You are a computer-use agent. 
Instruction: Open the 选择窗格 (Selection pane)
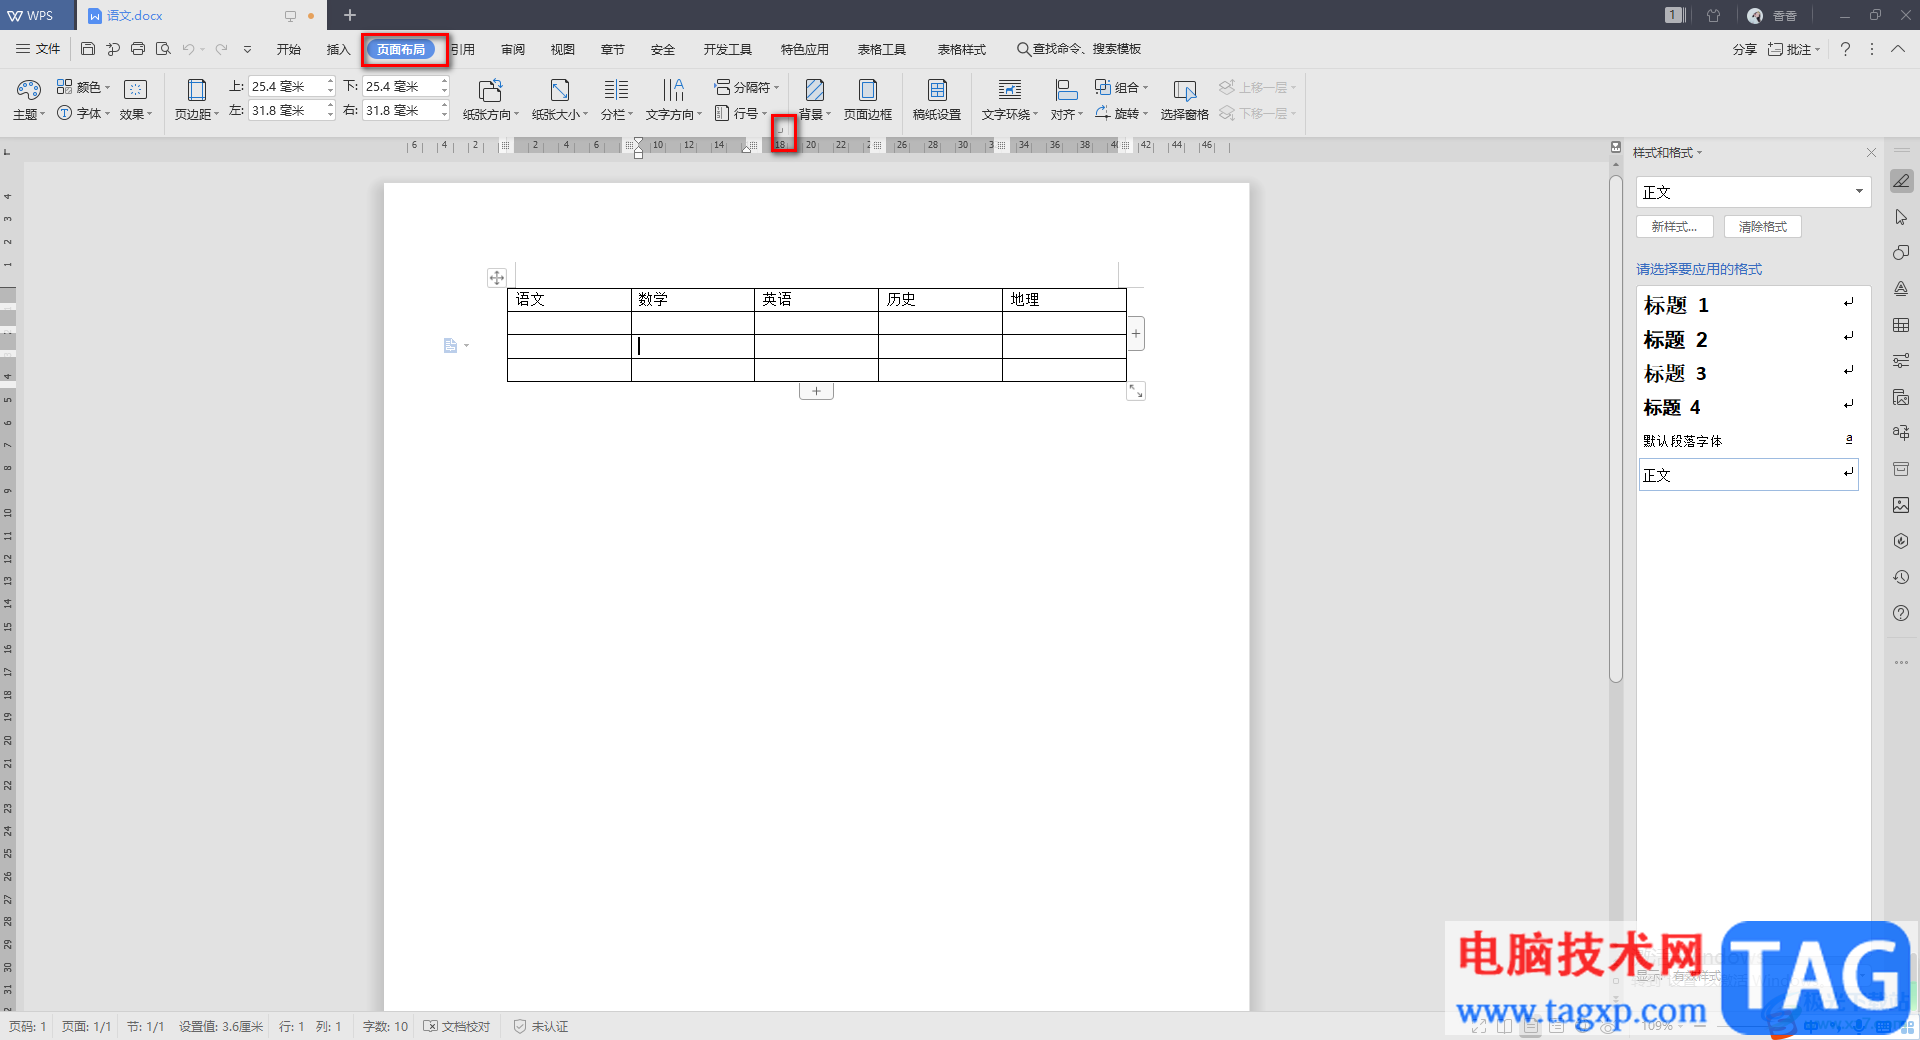point(1184,99)
